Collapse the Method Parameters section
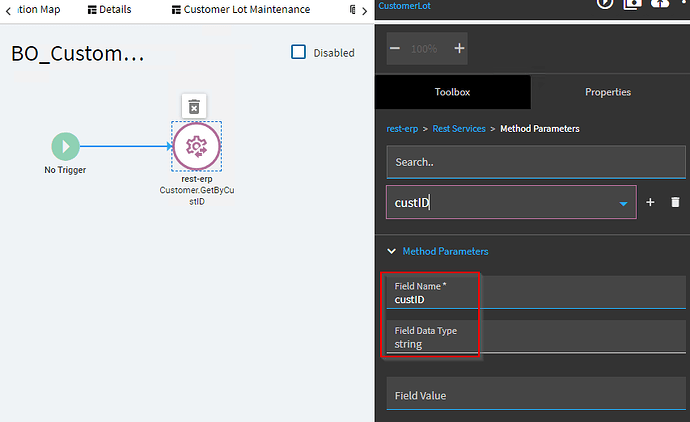 391,252
